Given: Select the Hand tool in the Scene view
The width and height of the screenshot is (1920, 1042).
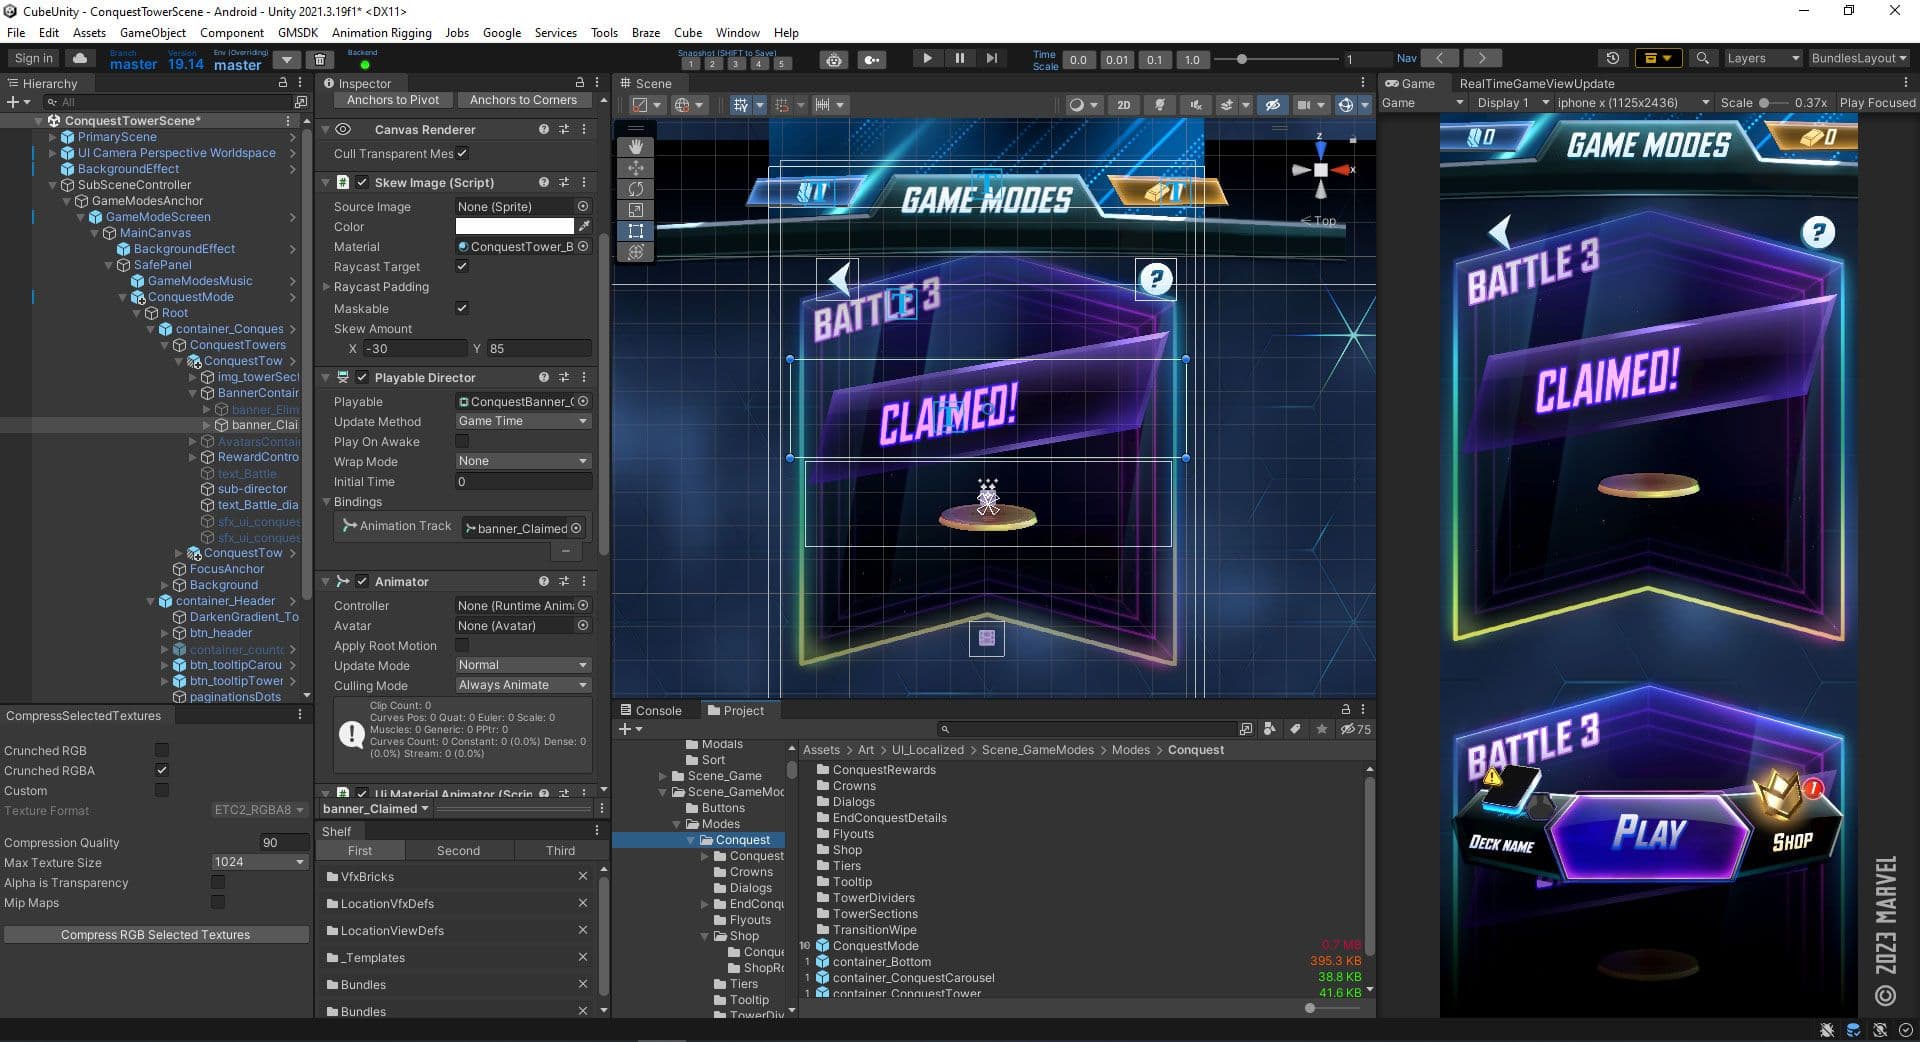Looking at the screenshot, I should pyautogui.click(x=637, y=147).
